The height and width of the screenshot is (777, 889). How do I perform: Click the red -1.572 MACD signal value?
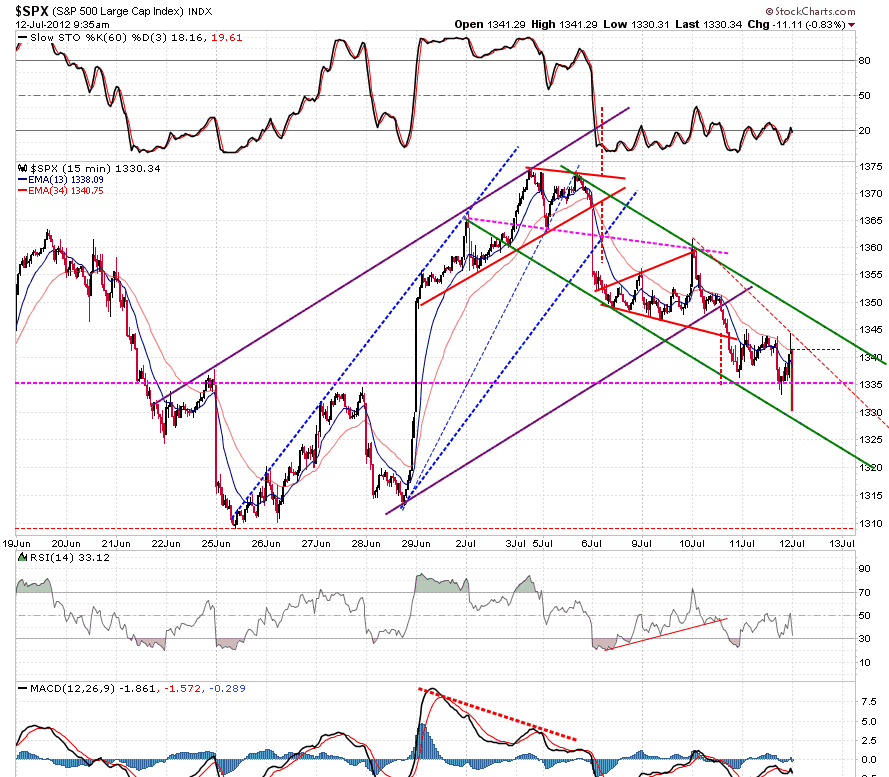(183, 689)
